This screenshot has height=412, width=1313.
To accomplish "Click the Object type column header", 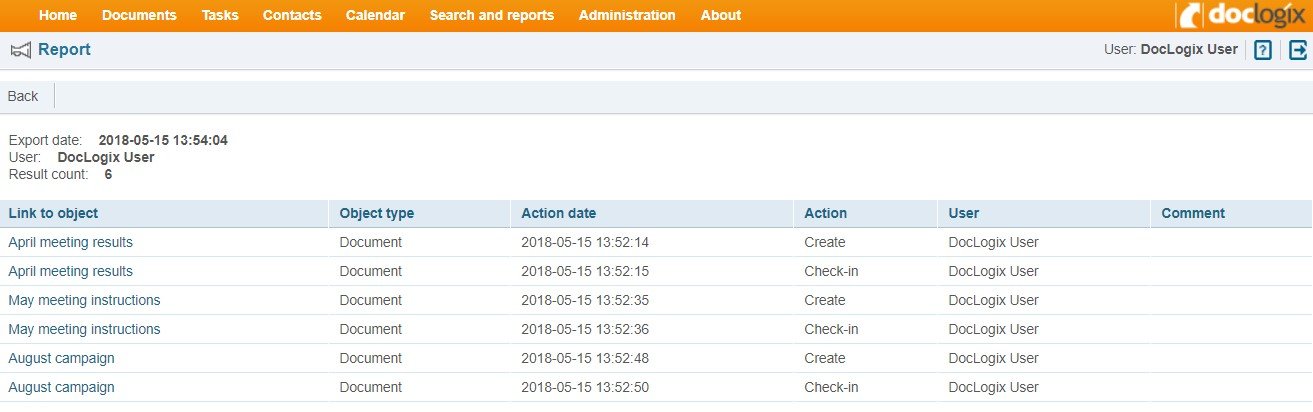I will 376,213.
